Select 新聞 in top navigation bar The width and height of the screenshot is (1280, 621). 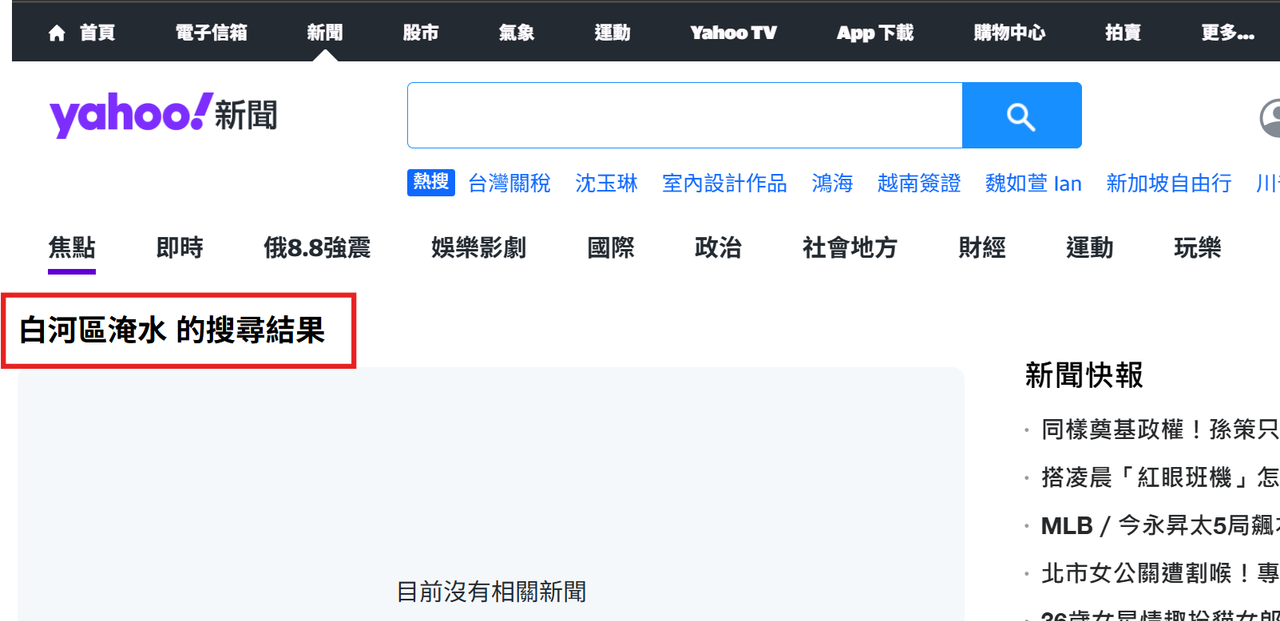click(325, 33)
